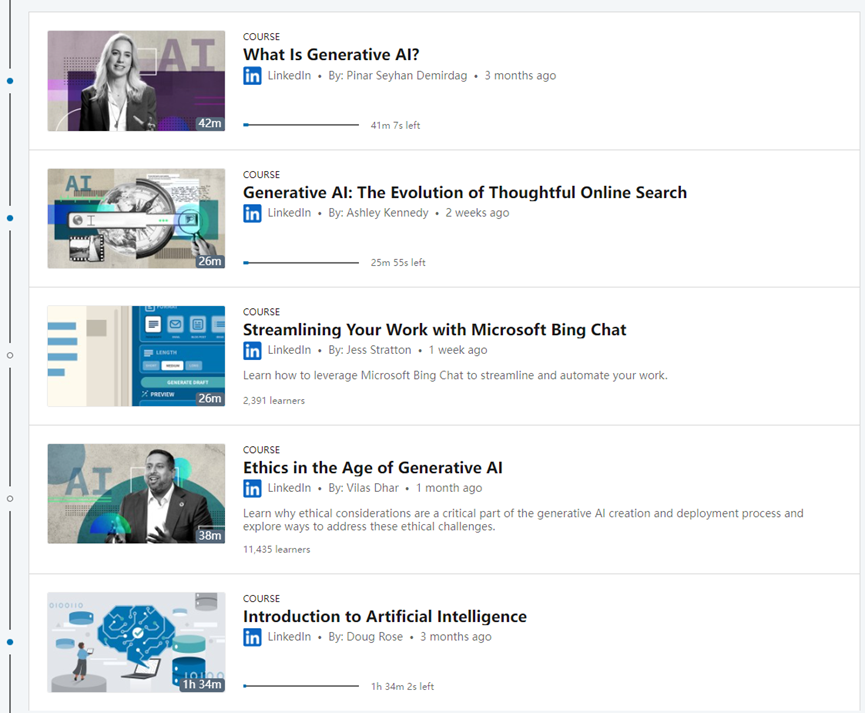Click LinkedIn logo under Bing Chat course
This screenshot has width=865, height=713.
click(252, 350)
